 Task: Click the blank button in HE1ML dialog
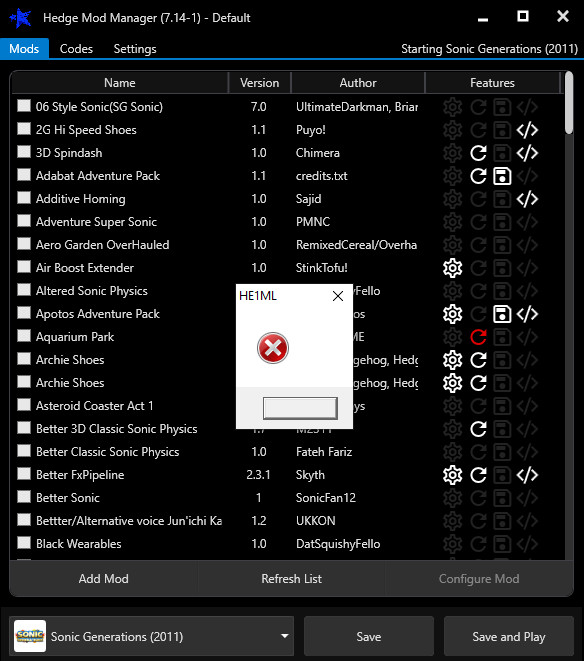click(x=300, y=408)
